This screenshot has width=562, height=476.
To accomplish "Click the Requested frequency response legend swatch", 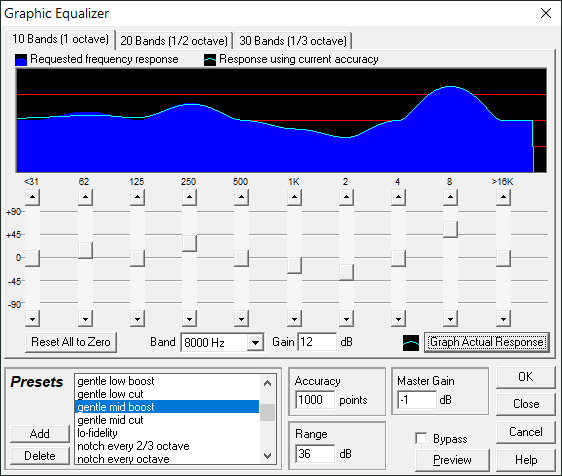I will 21,60.
